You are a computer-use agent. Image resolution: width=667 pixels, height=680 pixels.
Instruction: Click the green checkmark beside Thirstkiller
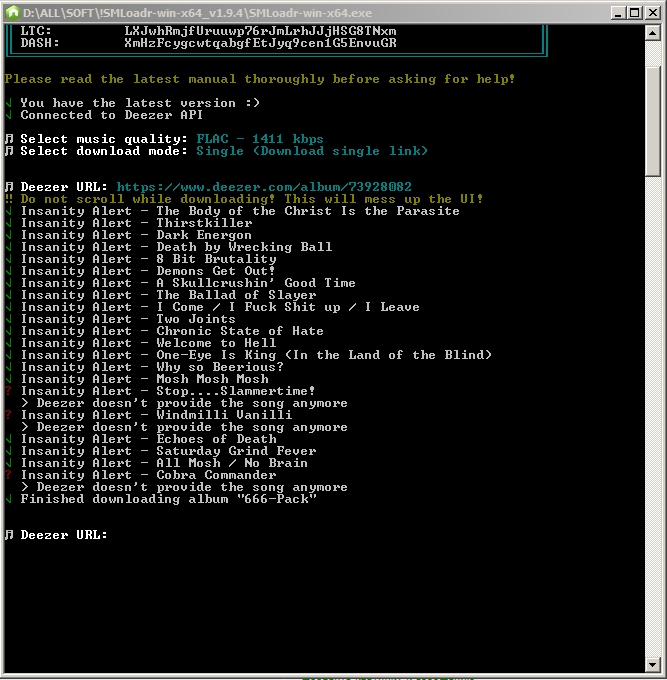click(x=9, y=223)
